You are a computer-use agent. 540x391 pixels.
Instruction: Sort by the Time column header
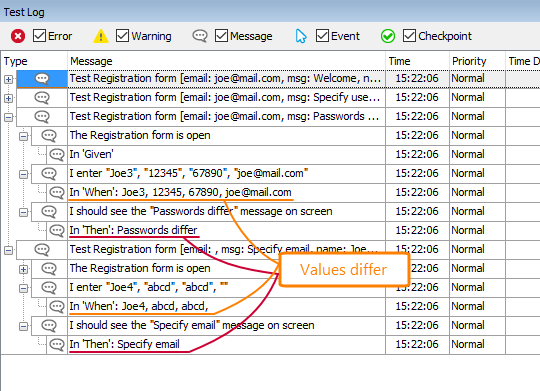pos(417,61)
